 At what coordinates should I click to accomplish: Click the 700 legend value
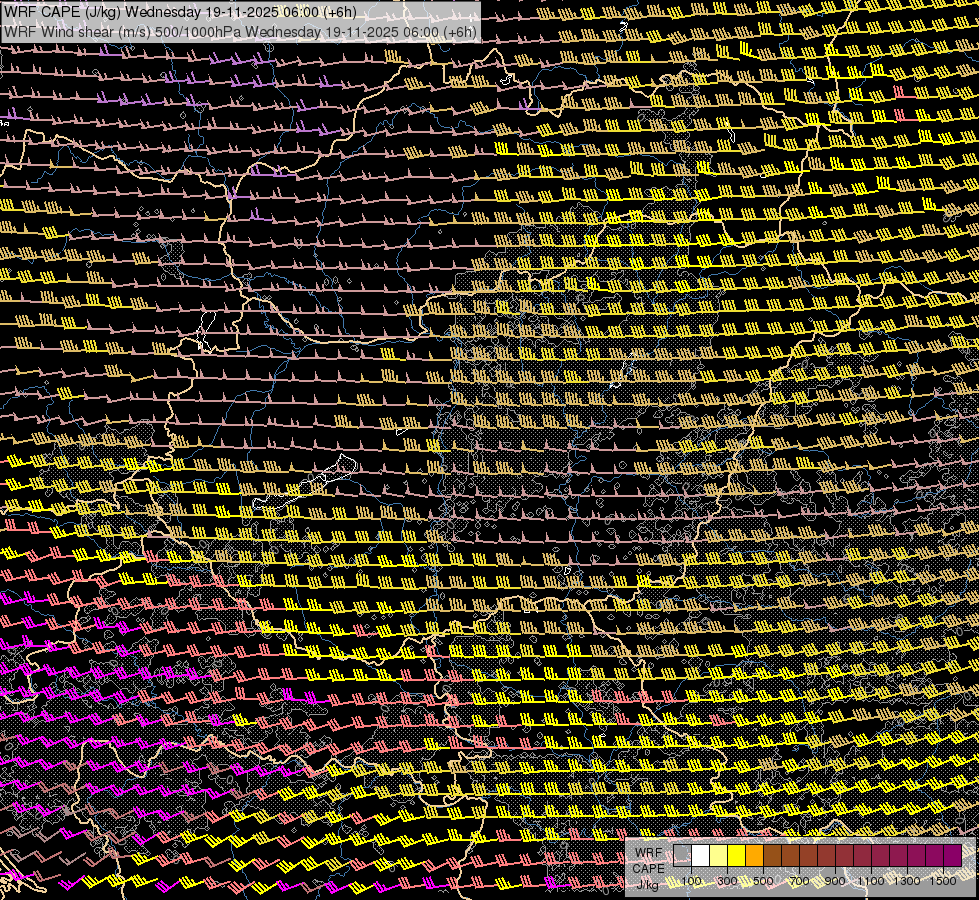click(x=799, y=881)
